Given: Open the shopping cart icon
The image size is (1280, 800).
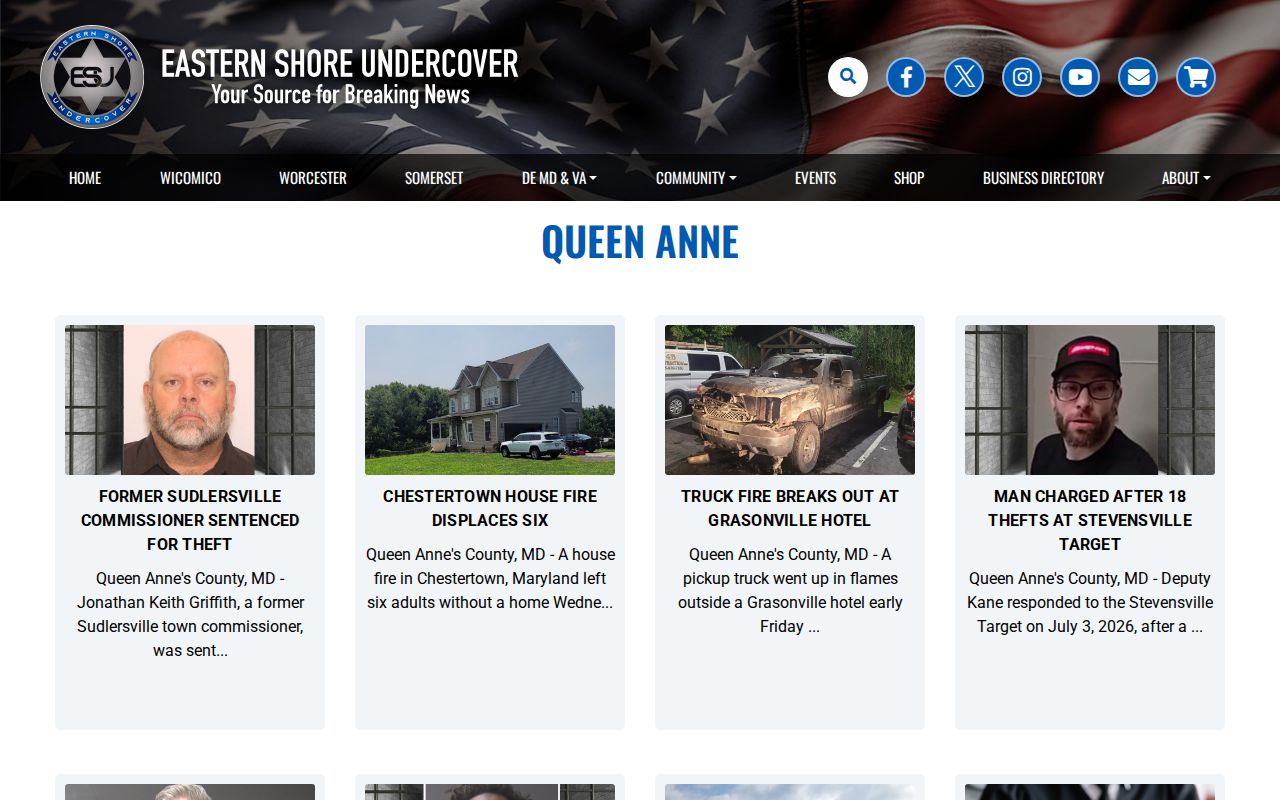Looking at the screenshot, I should pos(1196,77).
